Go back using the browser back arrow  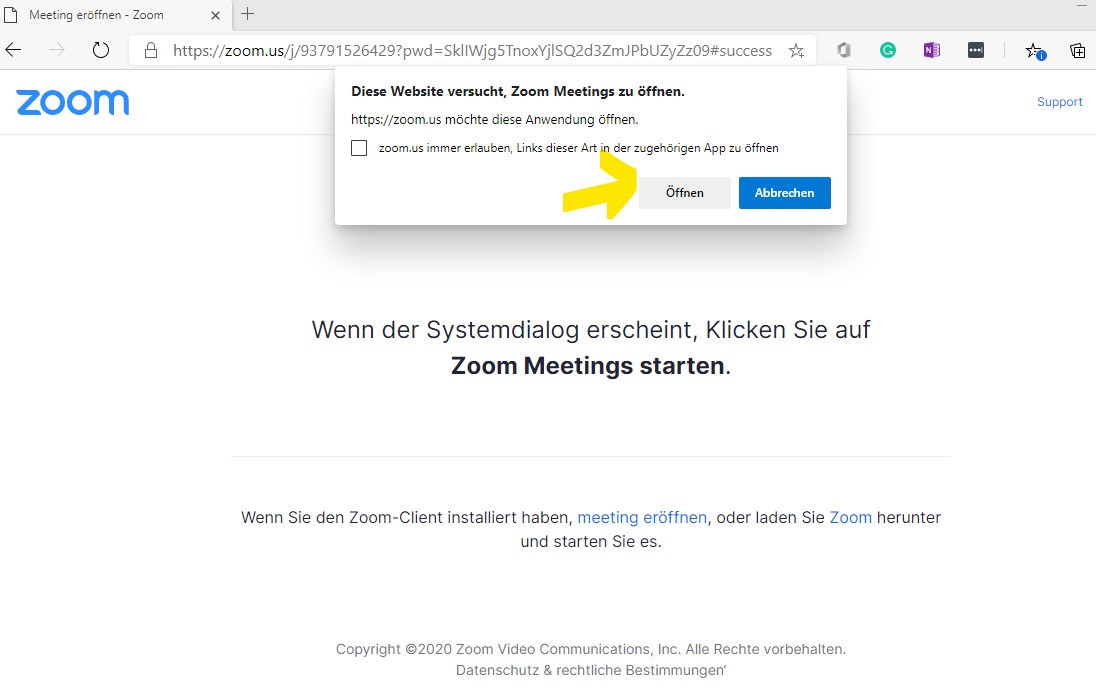13,50
